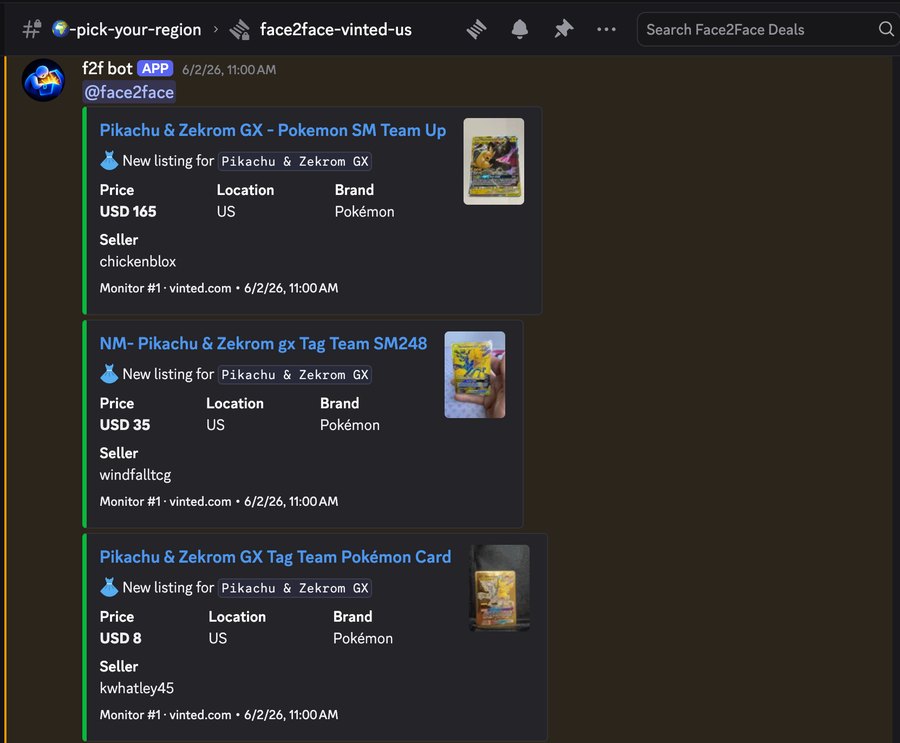900x743 pixels.
Task: Click Monitor #1 footer of chickenblox listing
Action: pos(219,288)
